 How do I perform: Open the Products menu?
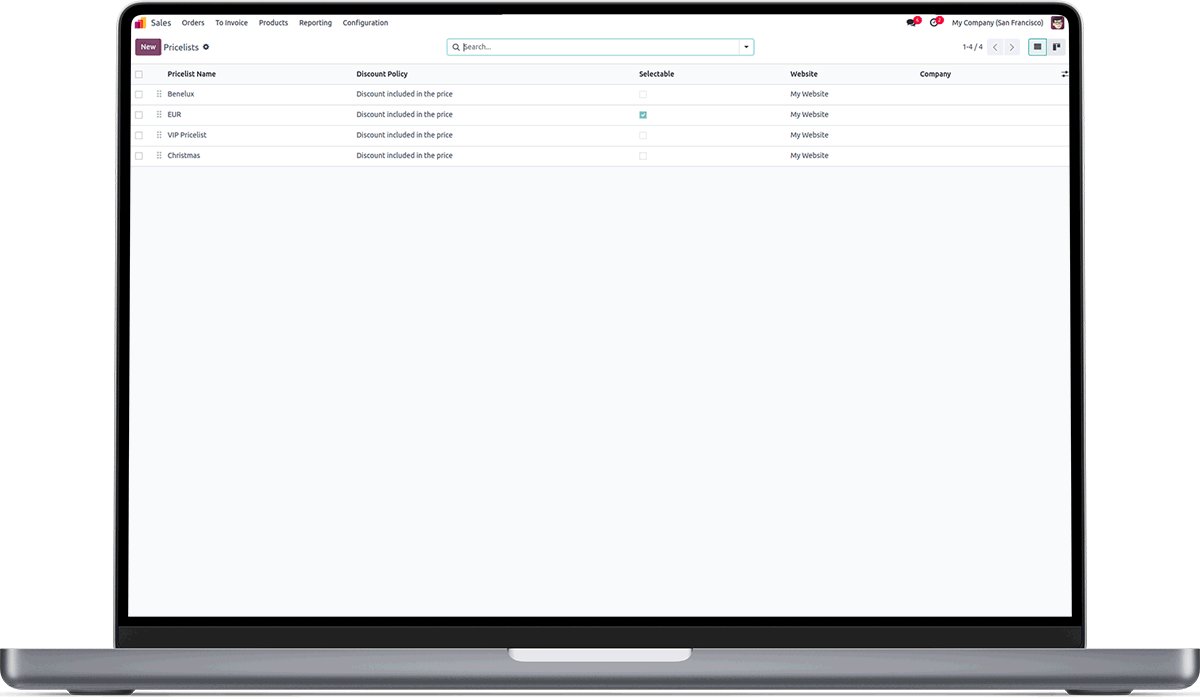pyautogui.click(x=273, y=22)
